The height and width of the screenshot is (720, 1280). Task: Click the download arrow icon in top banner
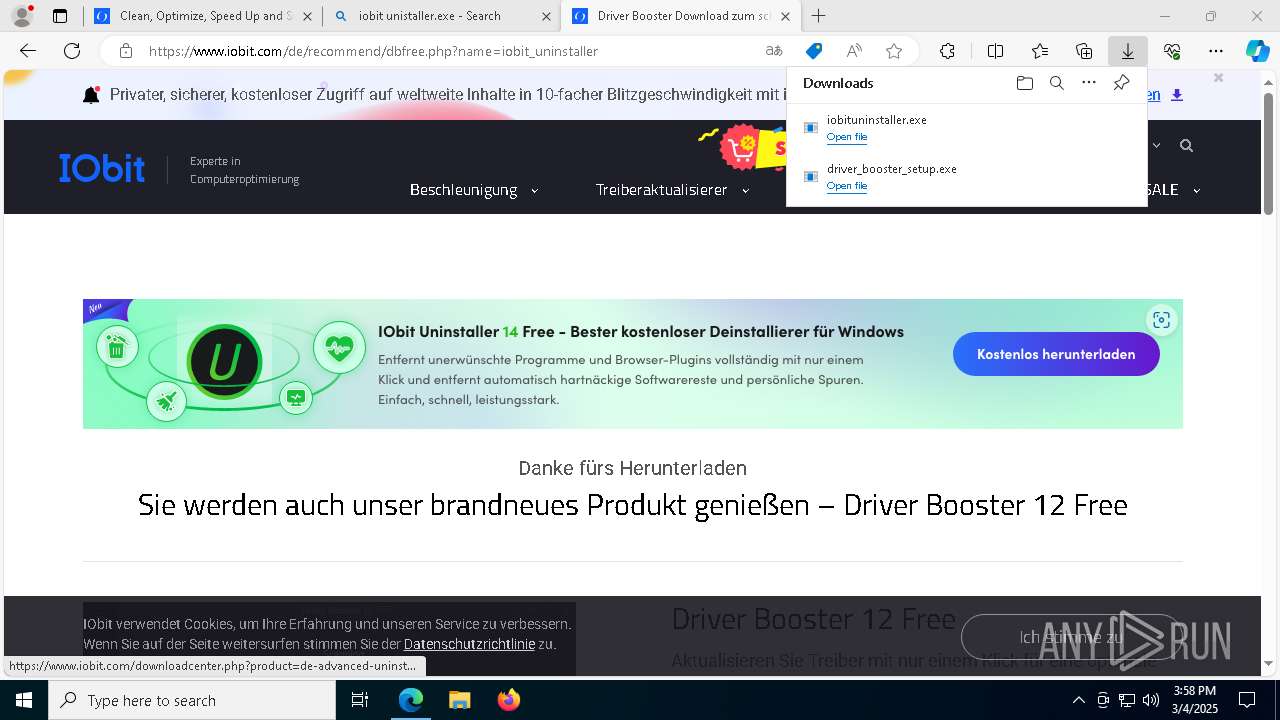[1177, 95]
